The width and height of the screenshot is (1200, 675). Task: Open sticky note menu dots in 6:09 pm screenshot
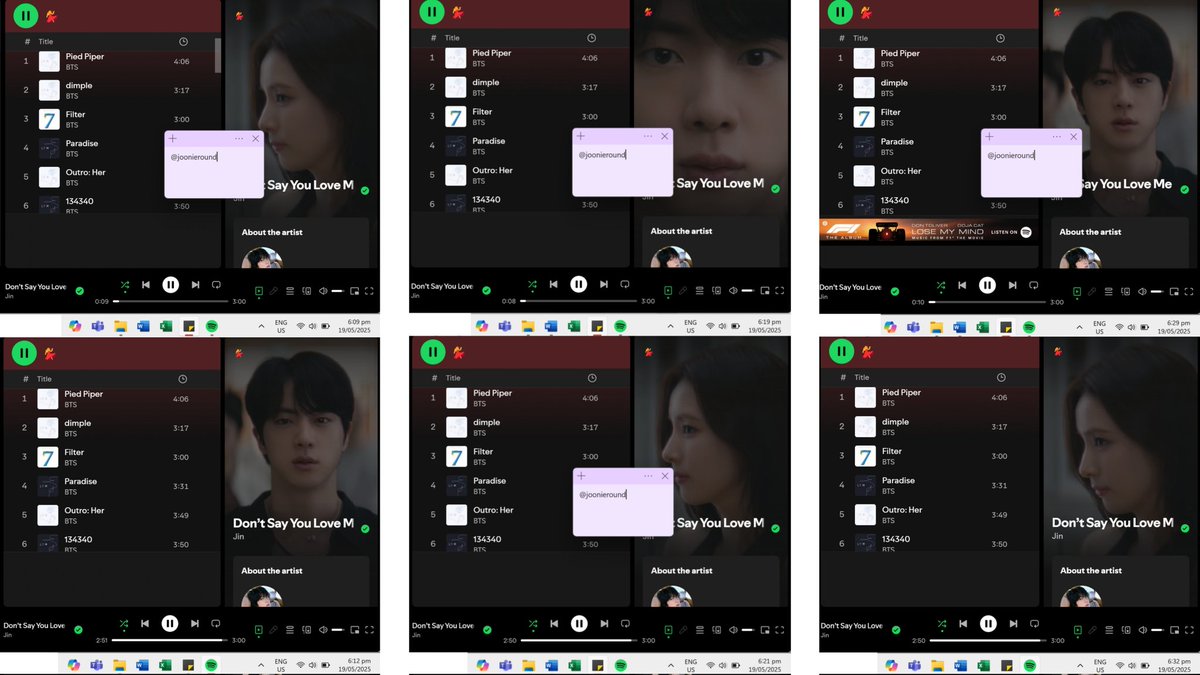[238, 139]
